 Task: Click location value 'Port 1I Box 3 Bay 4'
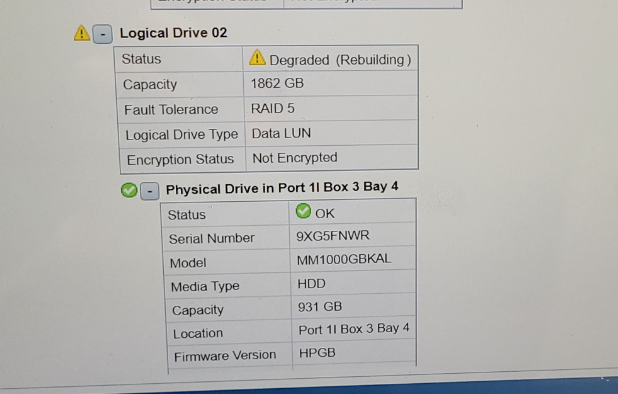pos(354,329)
